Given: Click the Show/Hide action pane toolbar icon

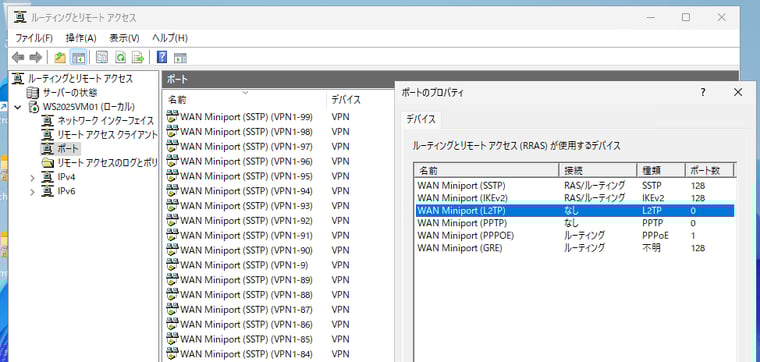Looking at the screenshot, I should 180,58.
